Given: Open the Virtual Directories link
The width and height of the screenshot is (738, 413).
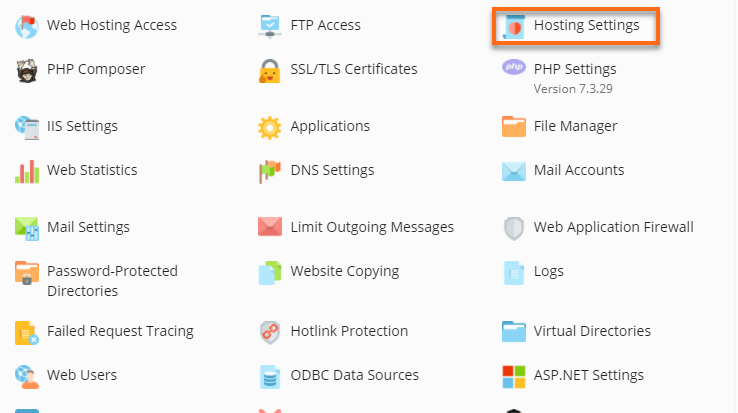Looking at the screenshot, I should tap(592, 331).
